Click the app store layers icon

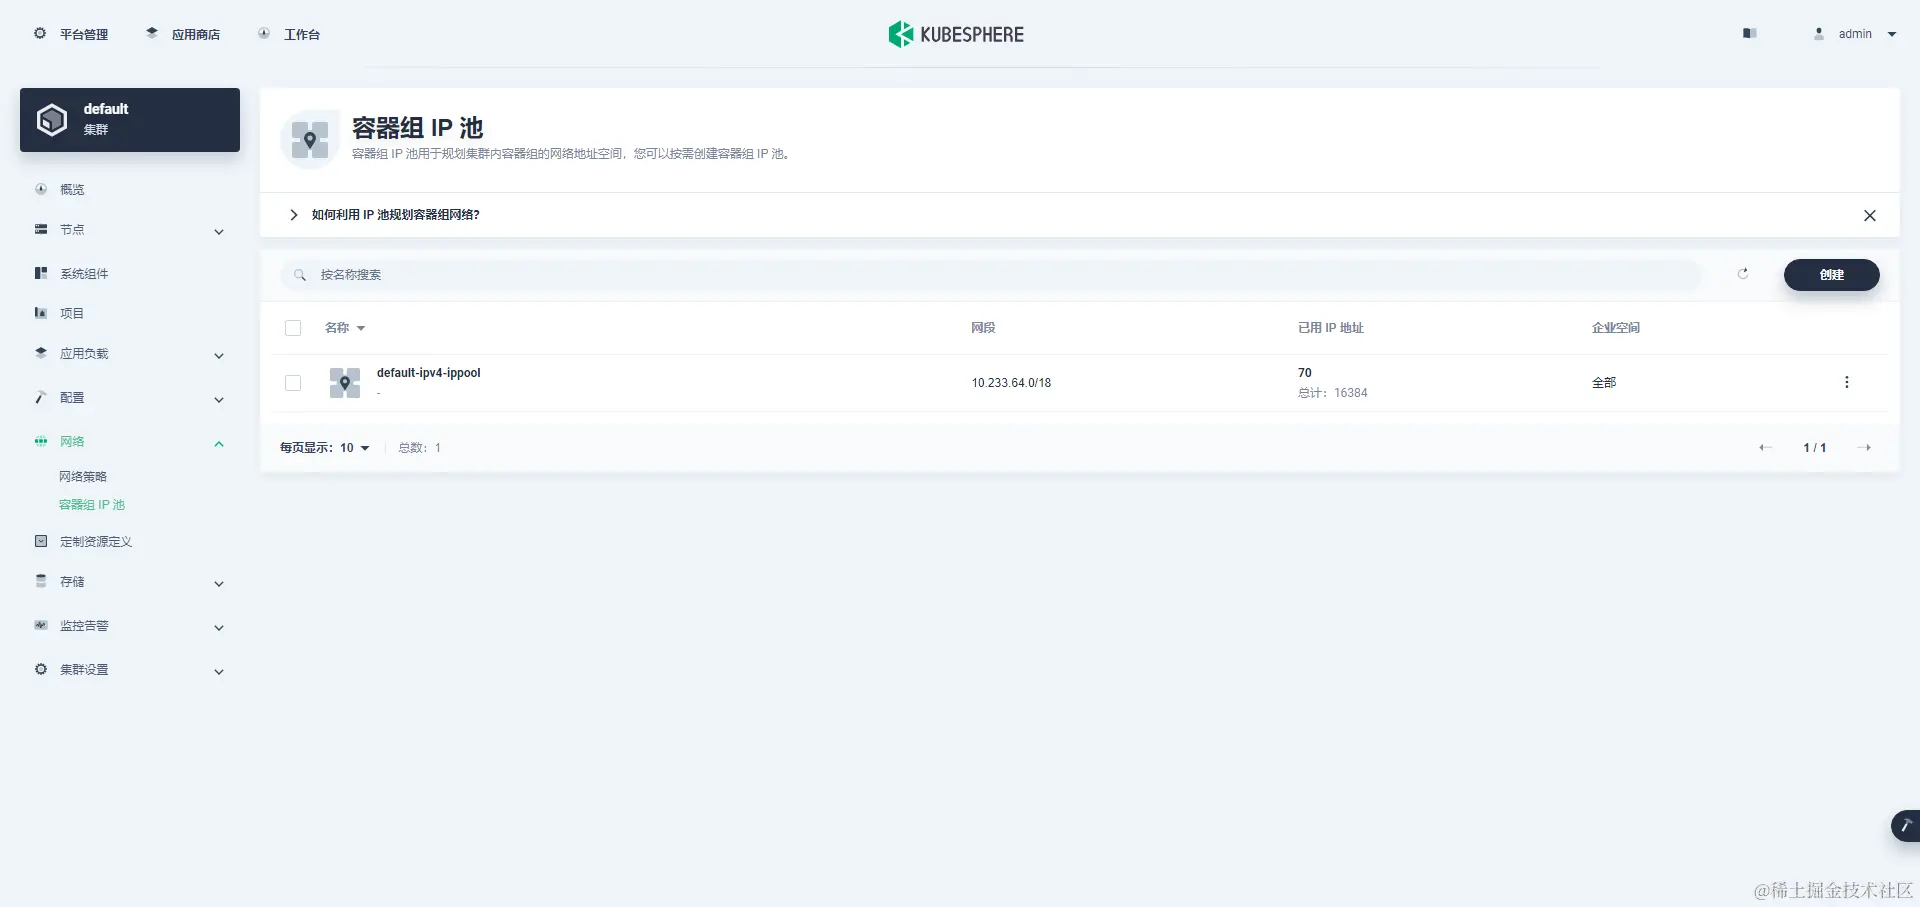152,33
